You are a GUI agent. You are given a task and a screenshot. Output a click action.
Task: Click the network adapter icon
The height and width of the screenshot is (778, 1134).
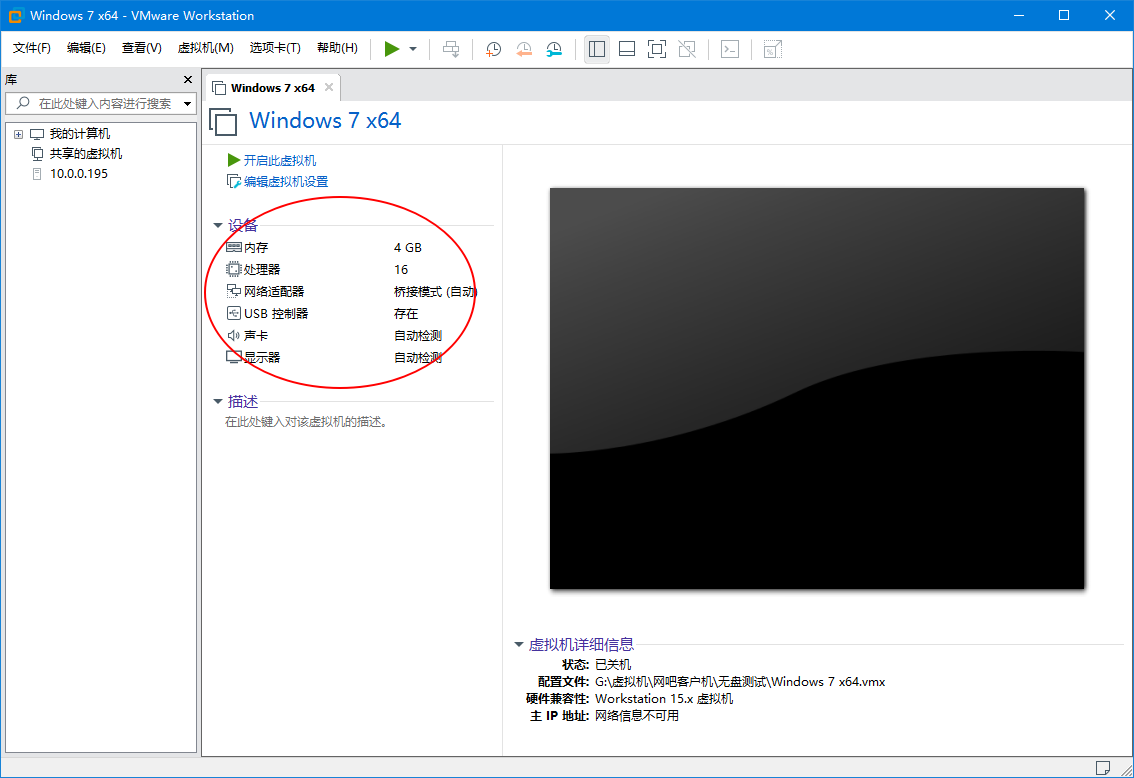point(234,291)
